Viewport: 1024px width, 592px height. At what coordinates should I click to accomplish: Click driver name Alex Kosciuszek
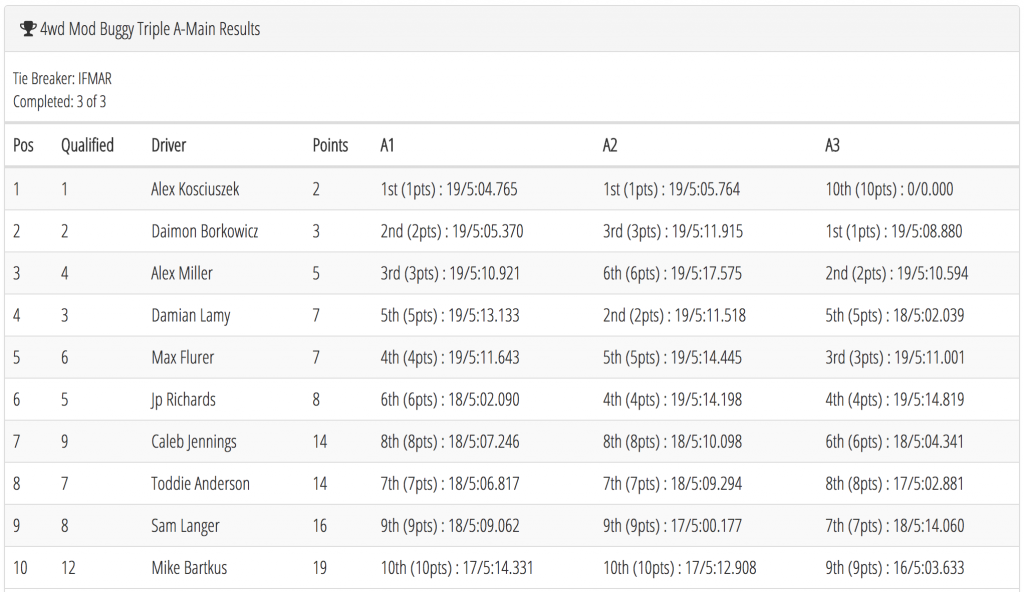click(x=195, y=189)
